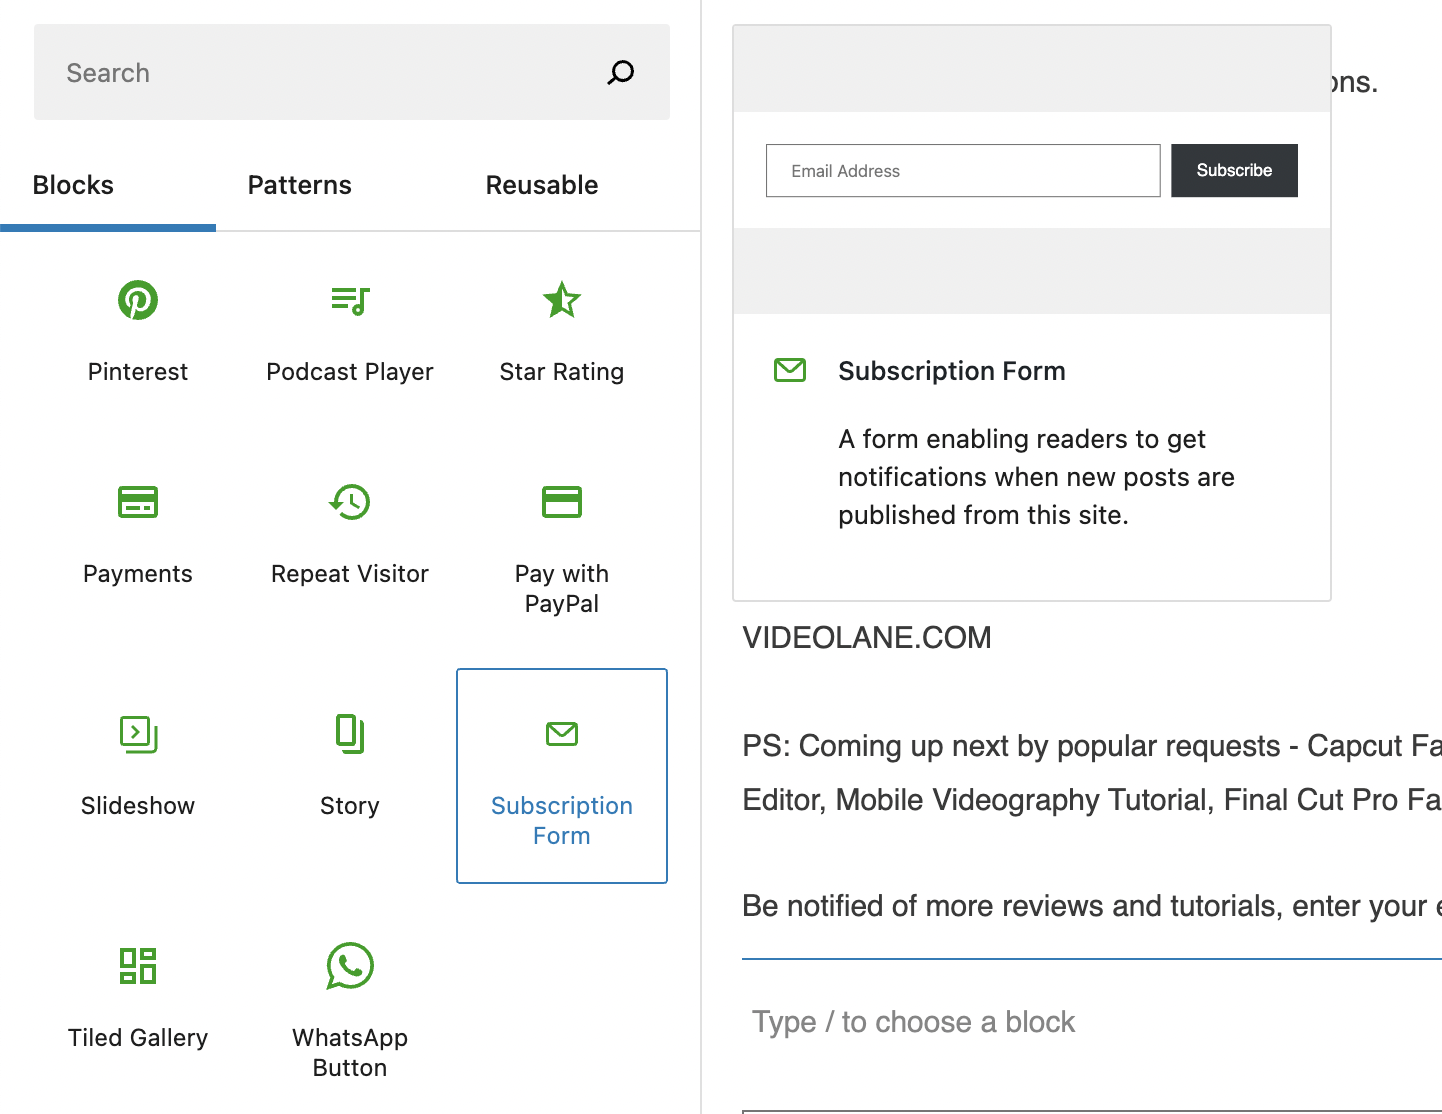Add the Story block
This screenshot has width=1442, height=1114.
(x=350, y=762)
